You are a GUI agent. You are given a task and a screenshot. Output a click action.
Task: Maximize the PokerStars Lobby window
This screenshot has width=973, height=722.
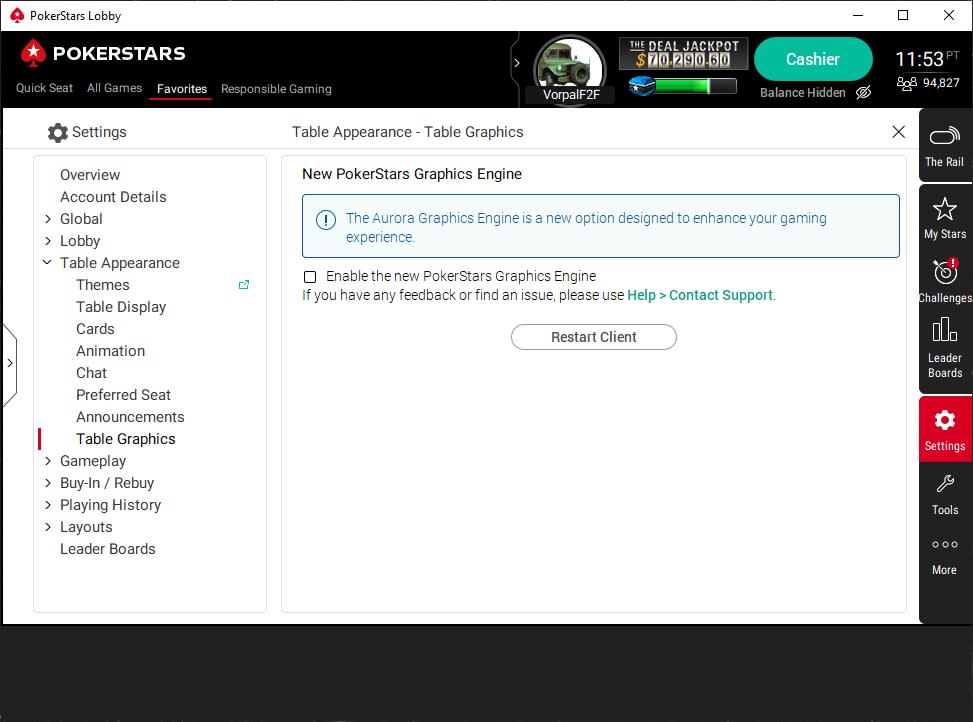pyautogui.click(x=903, y=15)
